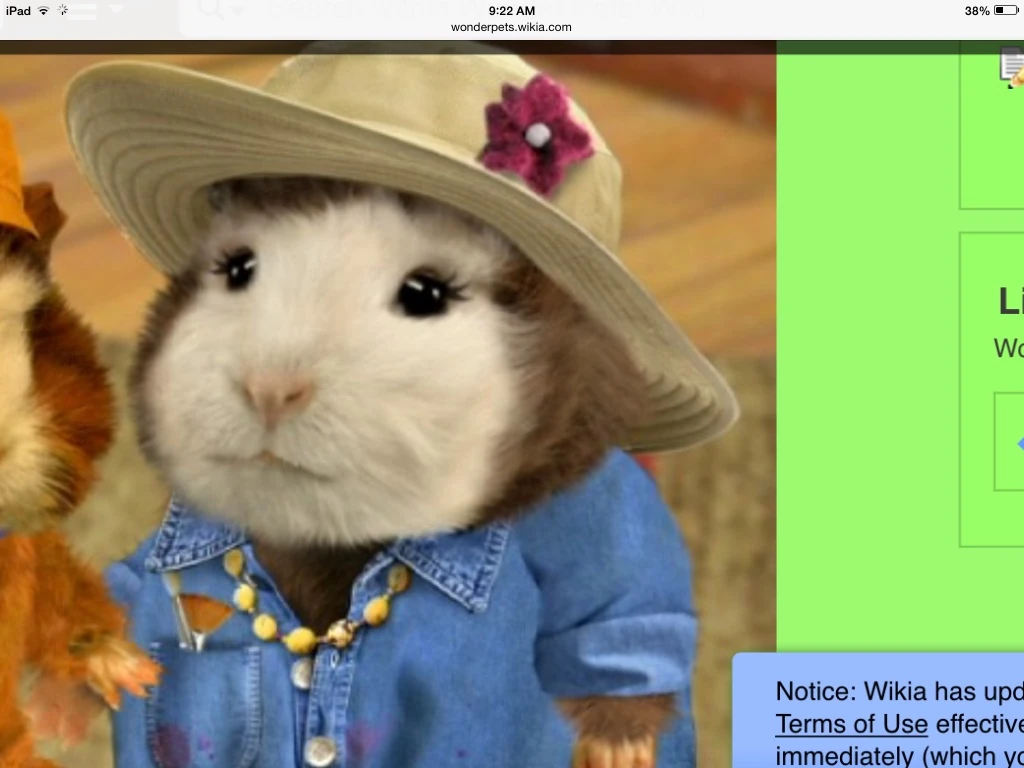Expand the faded dropdown arrow near menu icon
Image resolution: width=1024 pixels, height=768 pixels.
117,10
